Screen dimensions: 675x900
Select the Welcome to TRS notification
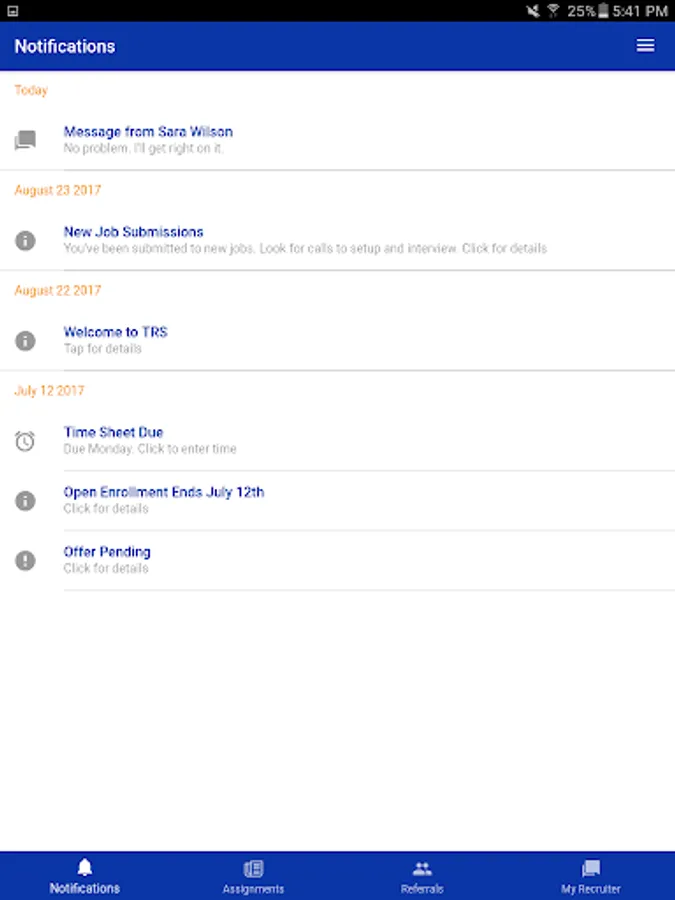(115, 332)
